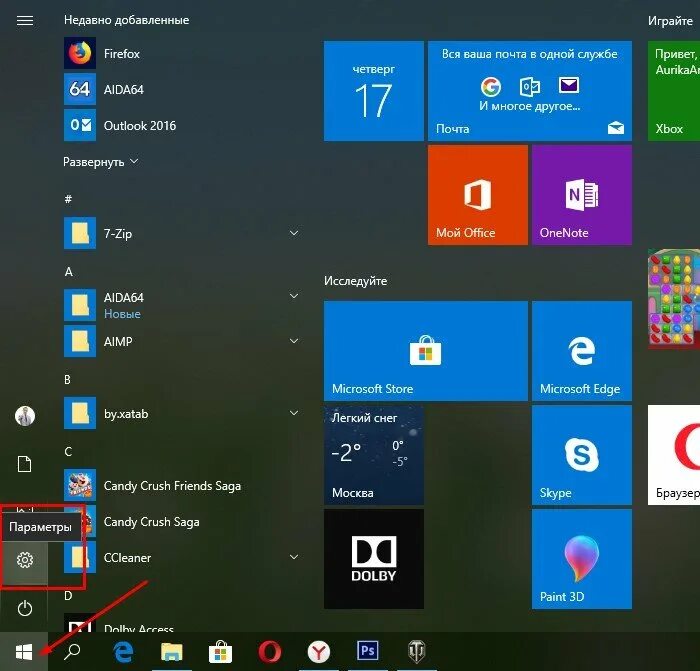Viewport: 700px width, 671px height.
Task: Launch Firefox from recently added
Action: [181, 54]
